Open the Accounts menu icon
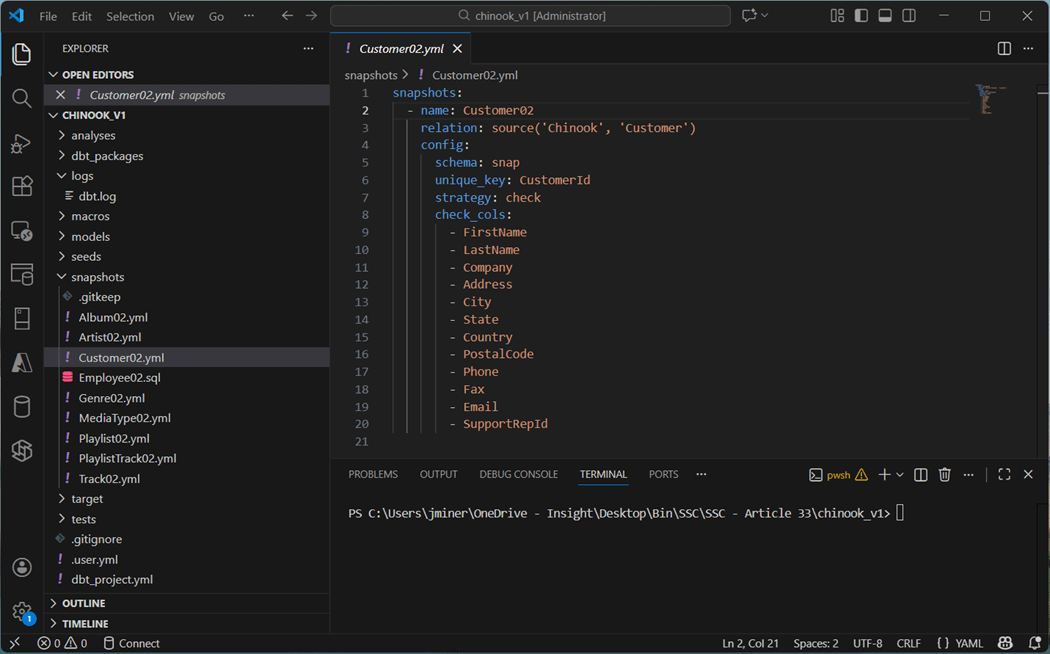The width and height of the screenshot is (1050, 654). [x=21, y=567]
